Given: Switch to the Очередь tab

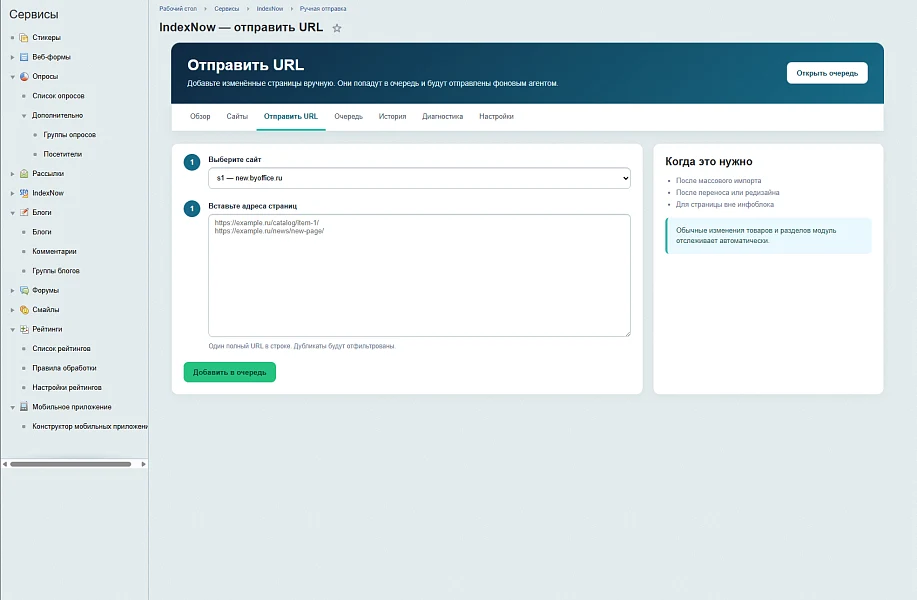Looking at the screenshot, I should pyautogui.click(x=348, y=116).
